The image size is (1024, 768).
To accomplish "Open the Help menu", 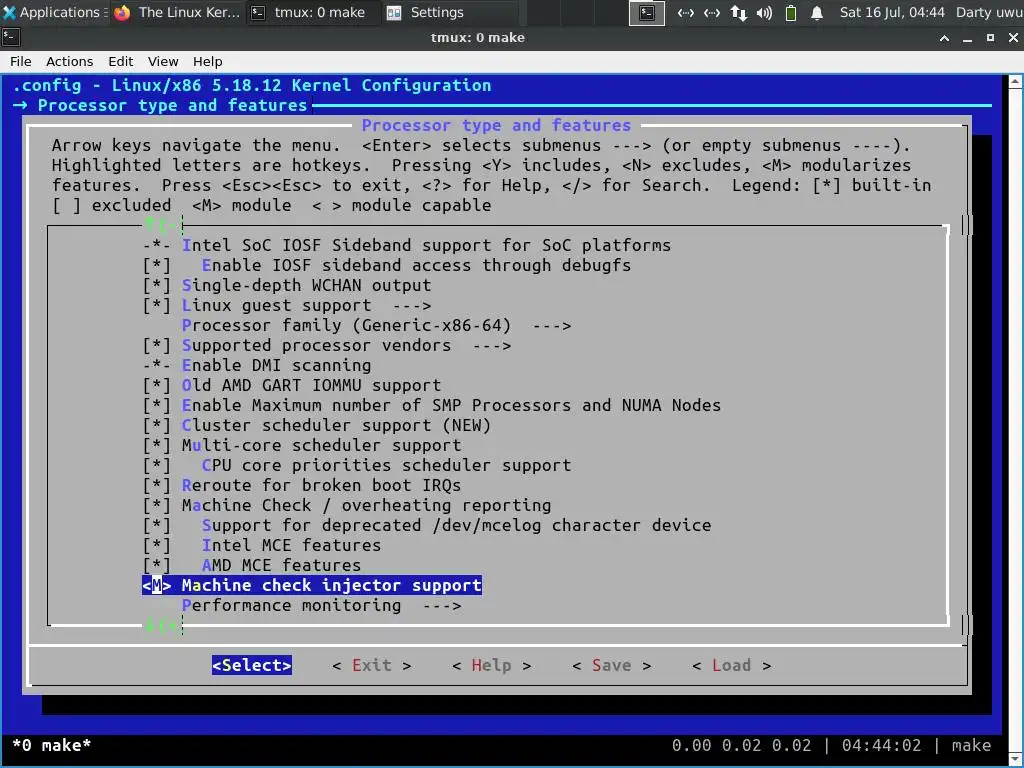I will pos(208,61).
